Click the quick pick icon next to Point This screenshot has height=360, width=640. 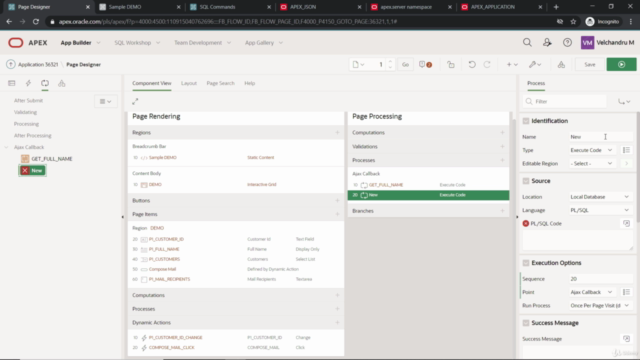pyautogui.click(x=626, y=292)
